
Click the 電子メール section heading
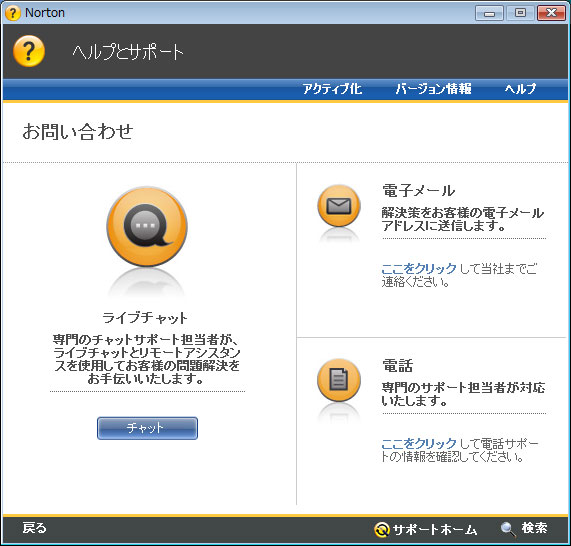[418, 190]
